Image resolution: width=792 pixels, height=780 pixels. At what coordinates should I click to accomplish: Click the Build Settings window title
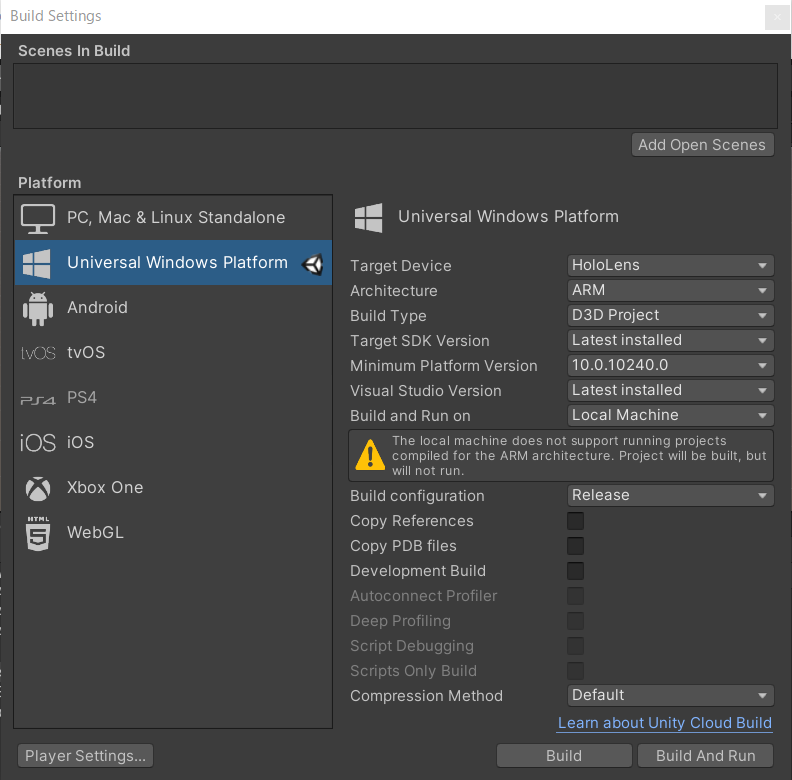(x=56, y=16)
